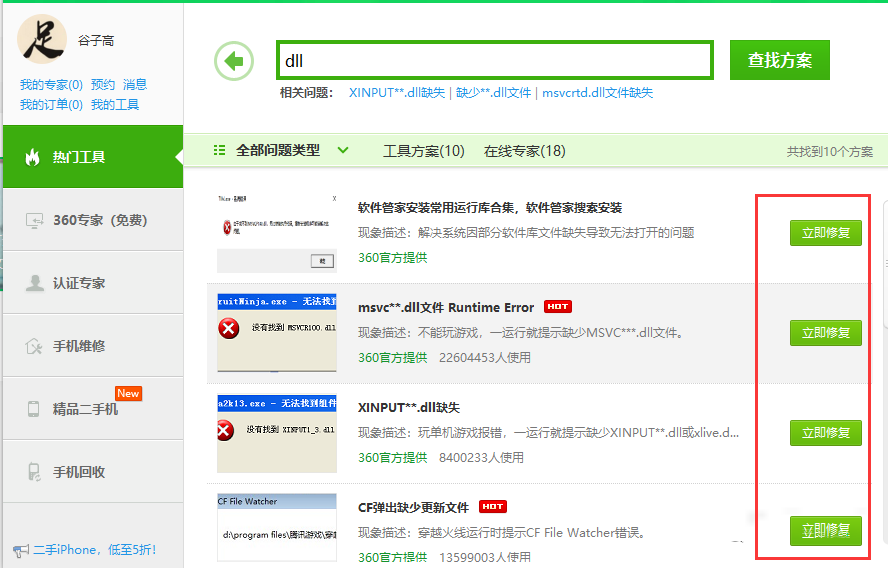Click 立即修复 for CF弹出缺少更新文件
888x568 pixels.
(826, 531)
